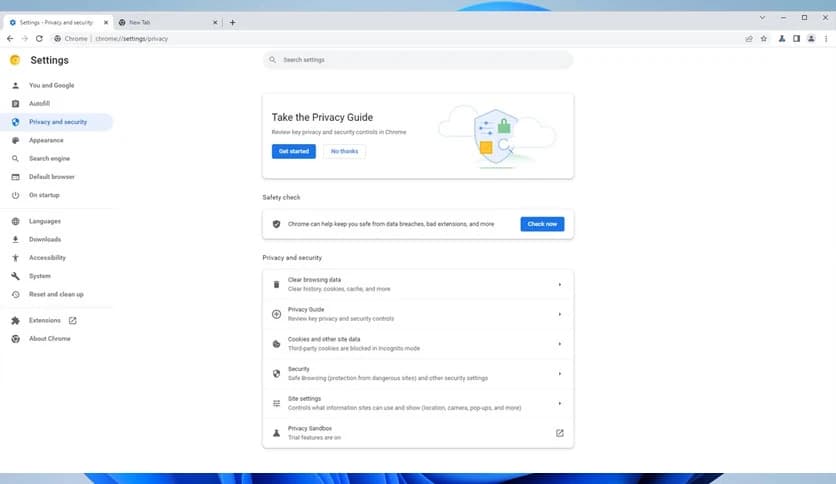Close the New Tab tab

[x=215, y=22]
